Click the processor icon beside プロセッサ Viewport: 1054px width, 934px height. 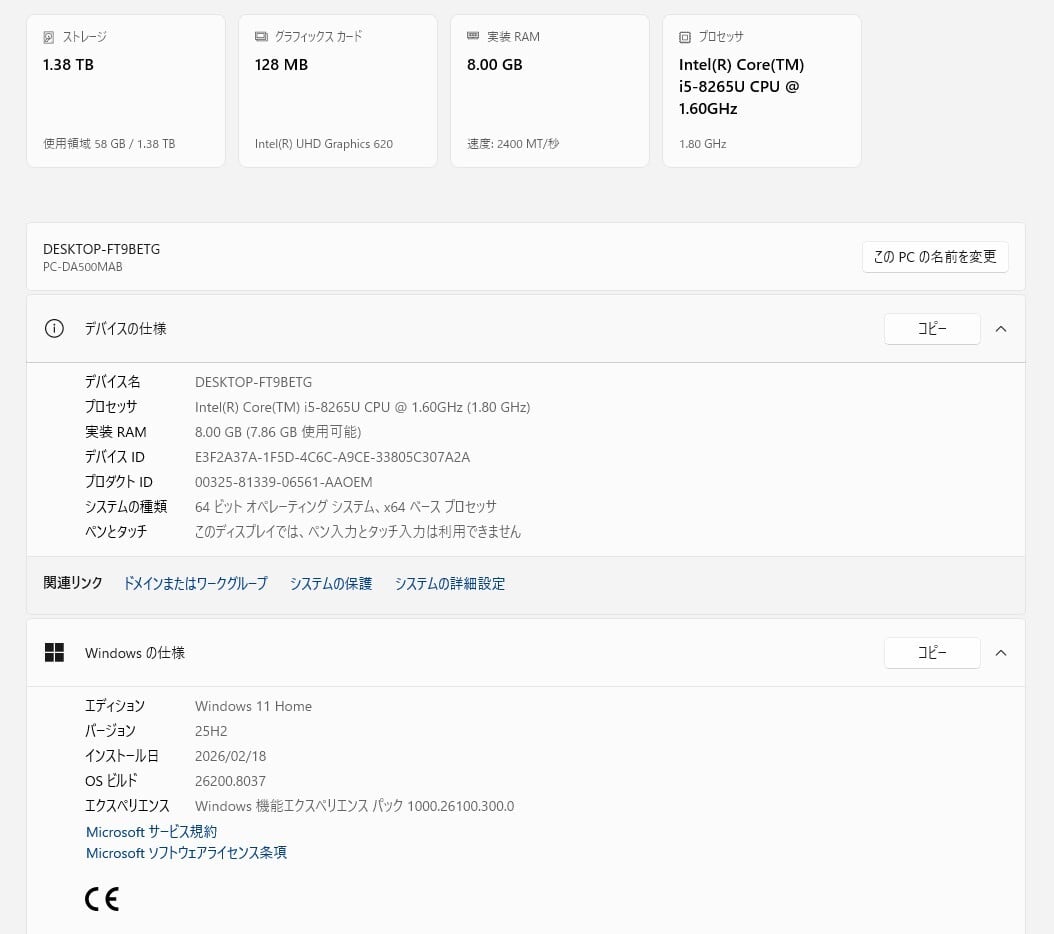point(685,37)
